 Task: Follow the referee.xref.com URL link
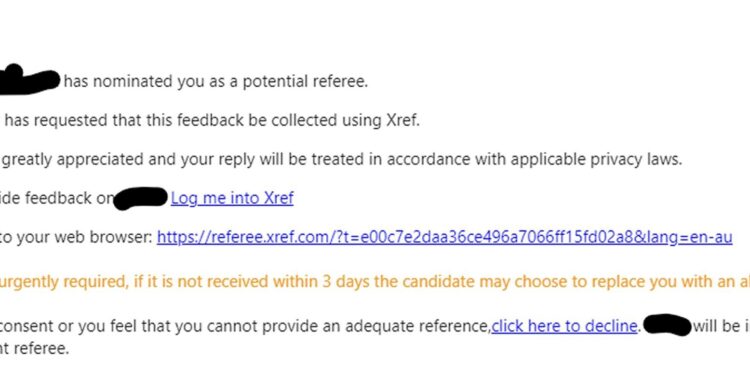click(x=444, y=237)
